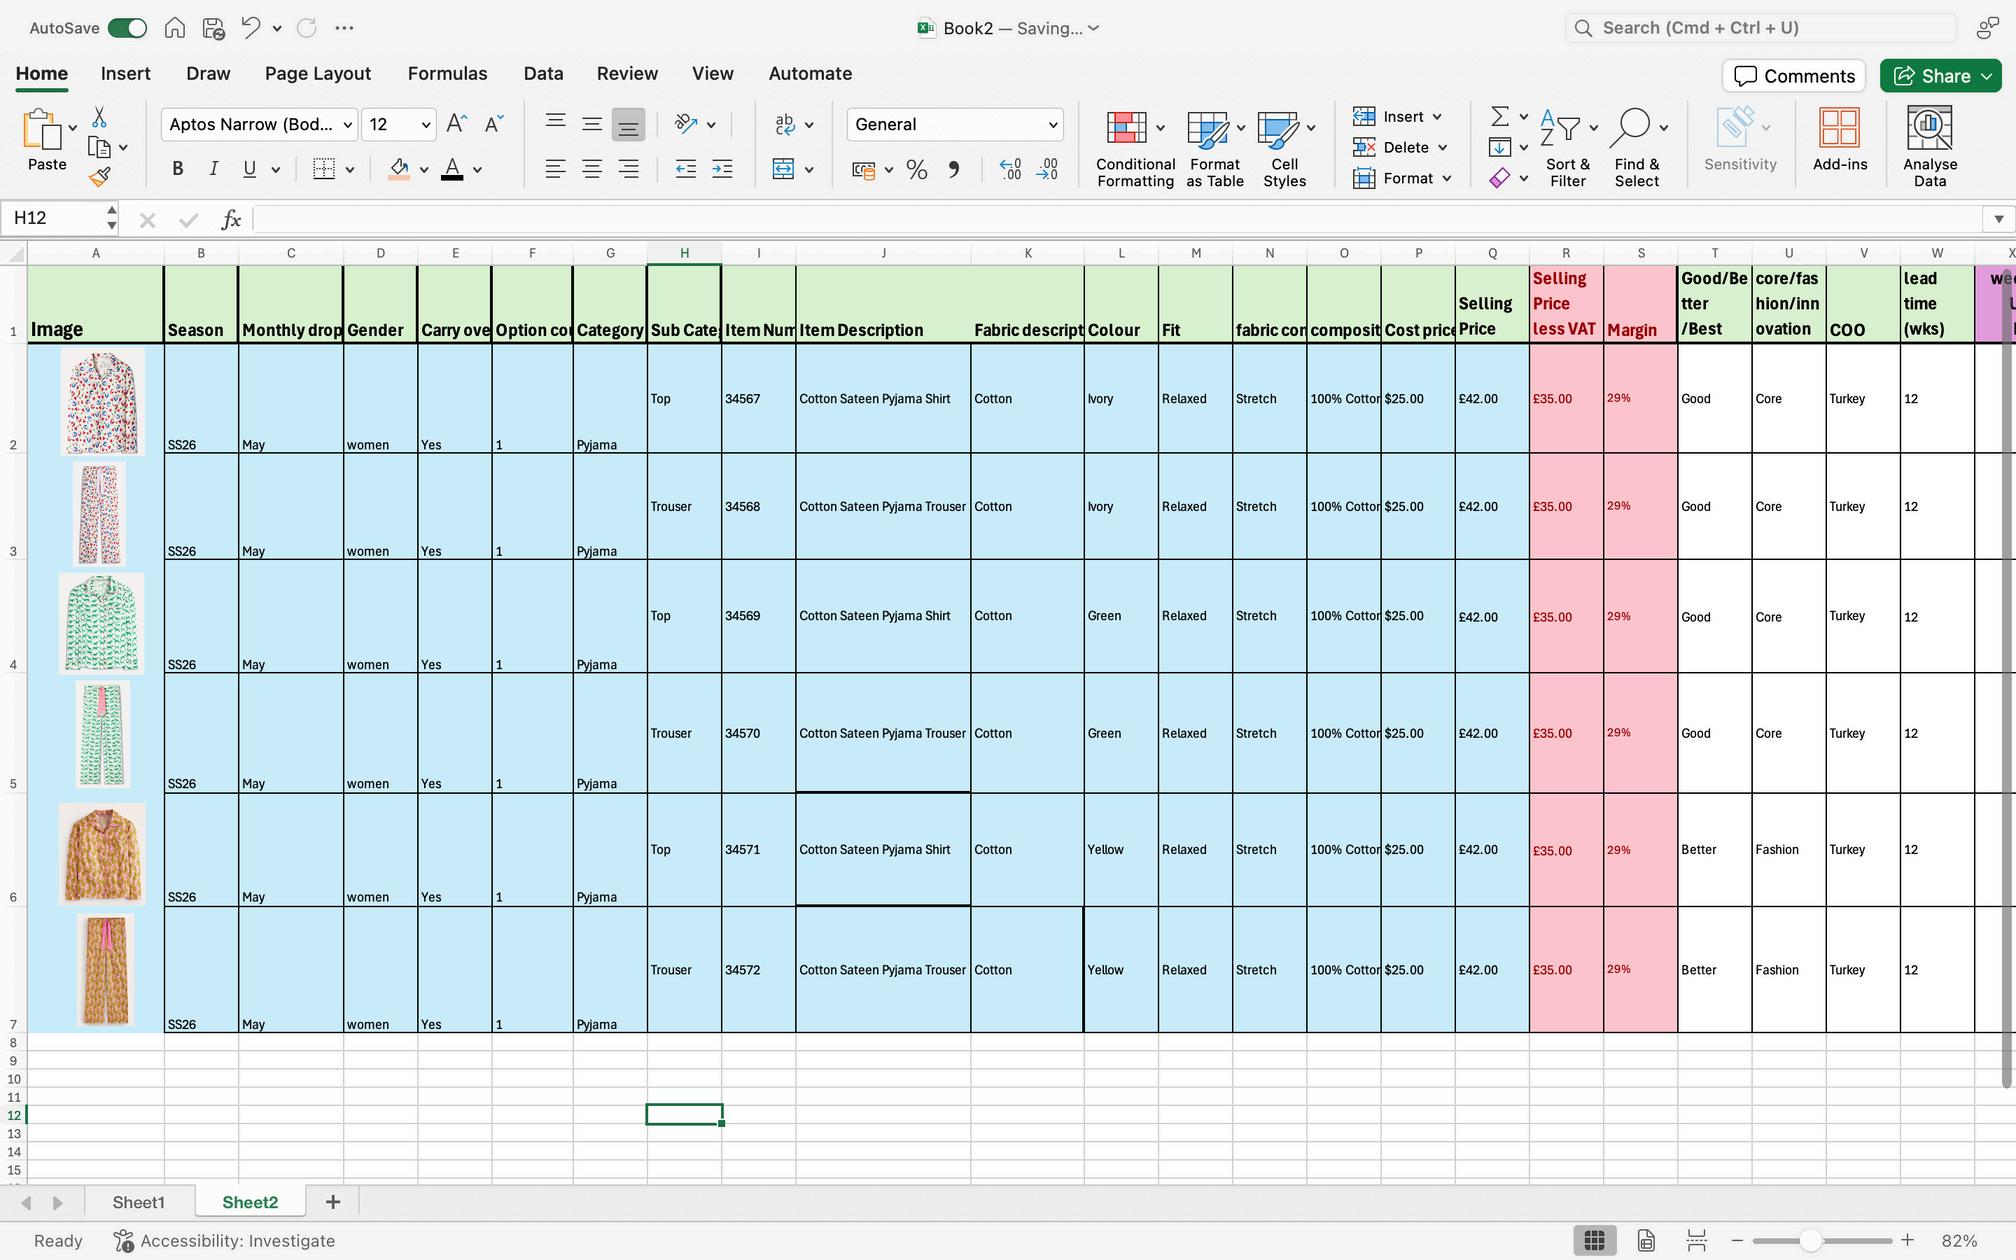Open the font name dropdown
Image resolution: width=2016 pixels, height=1260 pixels.
tap(347, 125)
